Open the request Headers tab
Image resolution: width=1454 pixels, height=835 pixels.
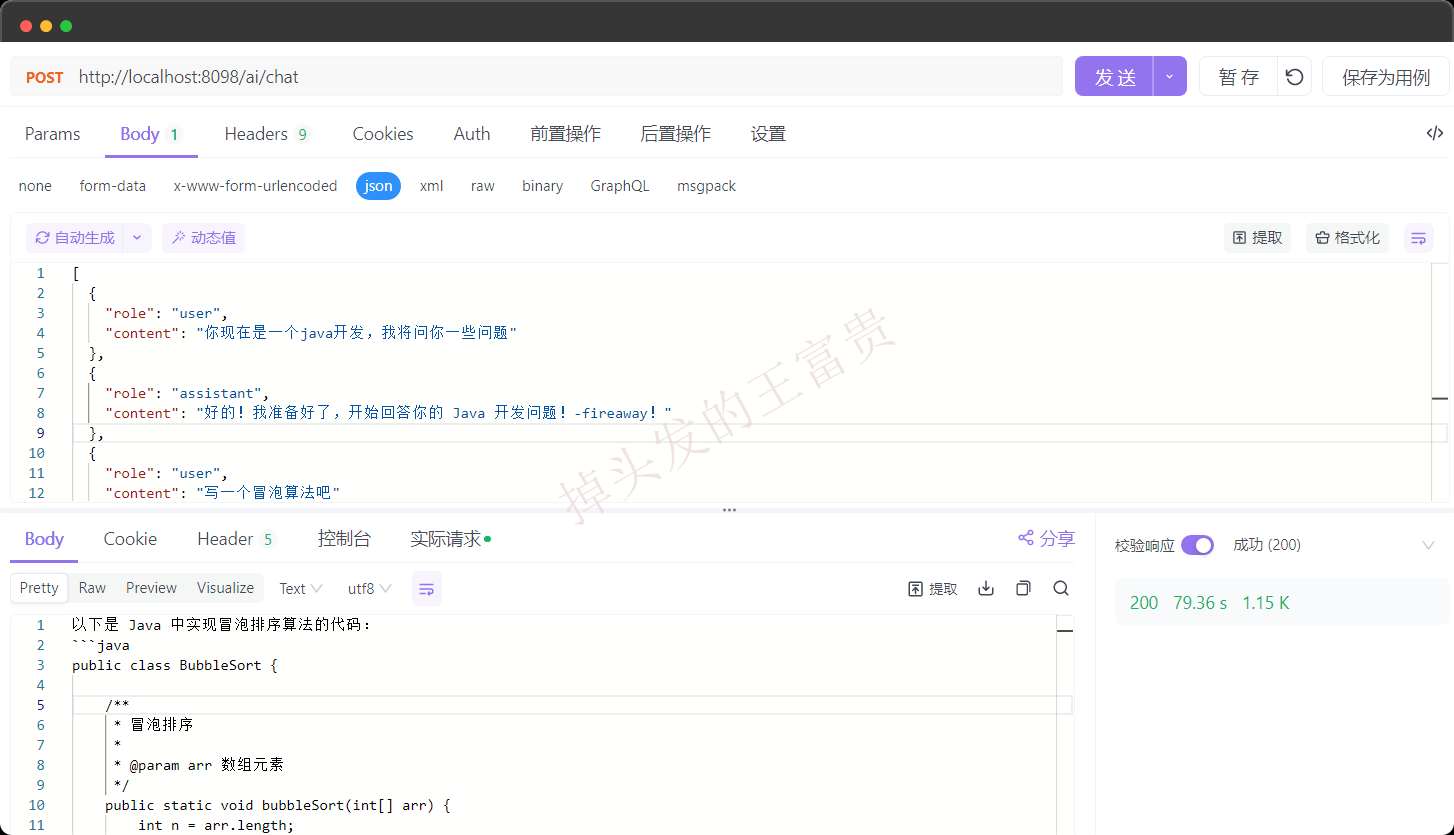pos(267,134)
